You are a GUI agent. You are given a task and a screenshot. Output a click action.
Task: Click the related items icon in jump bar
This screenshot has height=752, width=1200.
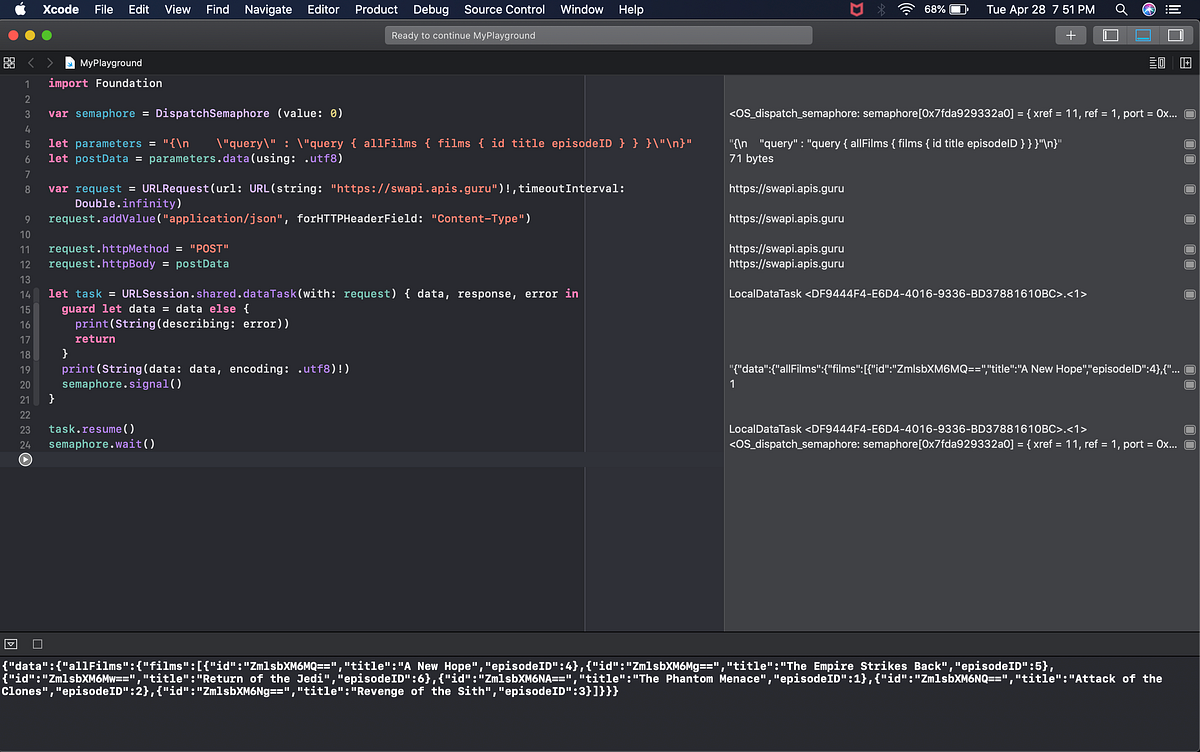pos(9,62)
